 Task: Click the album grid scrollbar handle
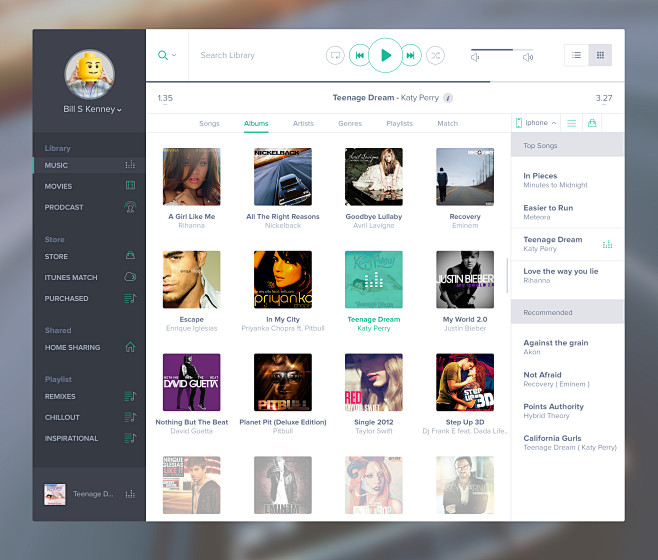pyautogui.click(x=507, y=275)
